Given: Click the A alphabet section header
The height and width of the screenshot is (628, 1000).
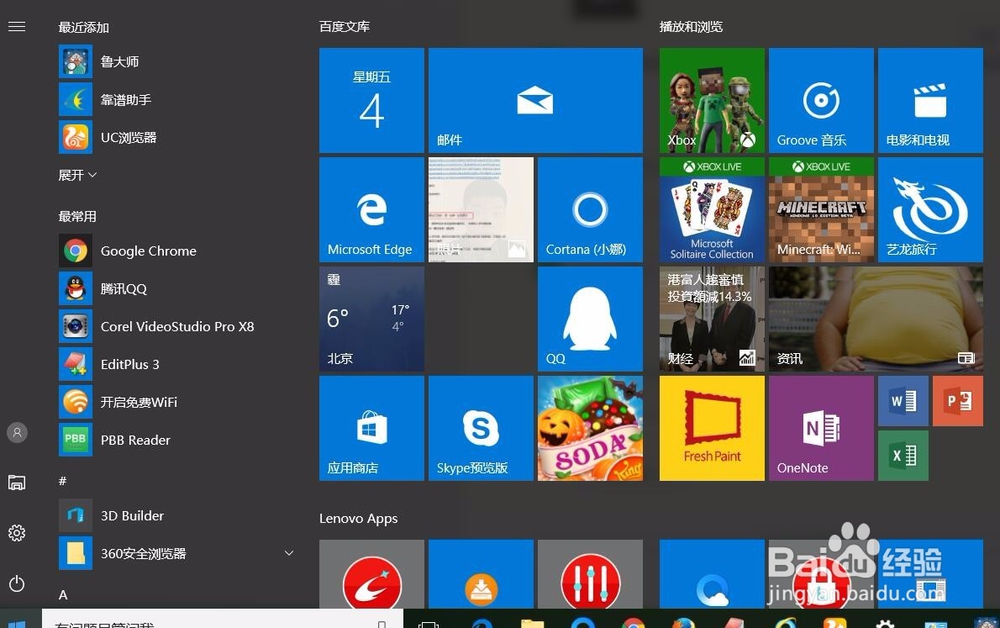Looking at the screenshot, I should (x=62, y=595).
